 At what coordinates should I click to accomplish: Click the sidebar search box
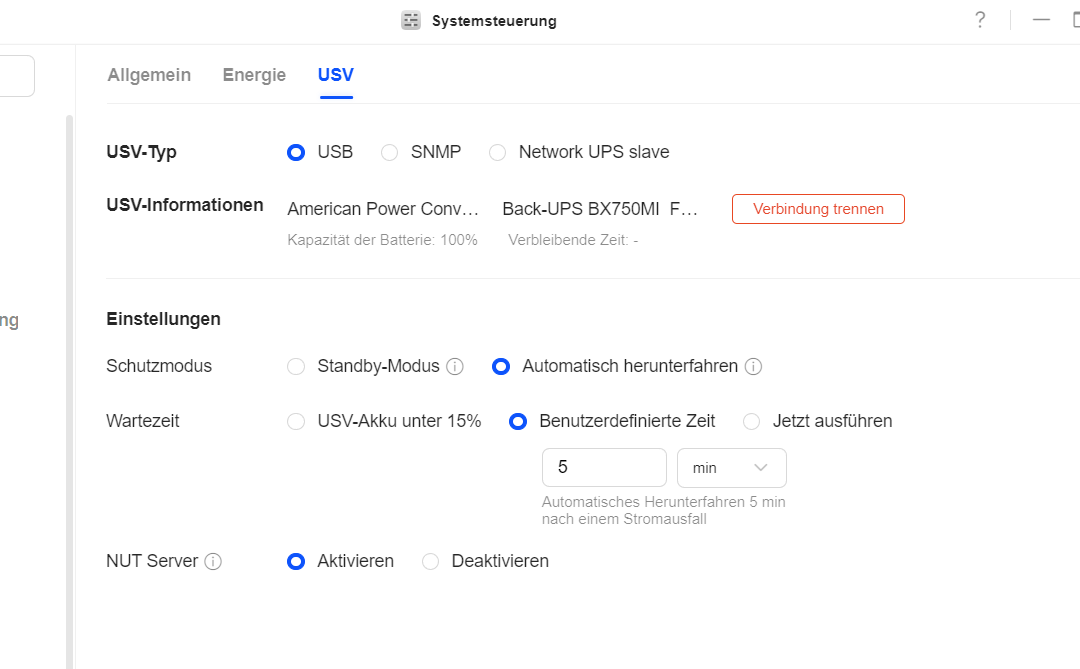point(17,76)
